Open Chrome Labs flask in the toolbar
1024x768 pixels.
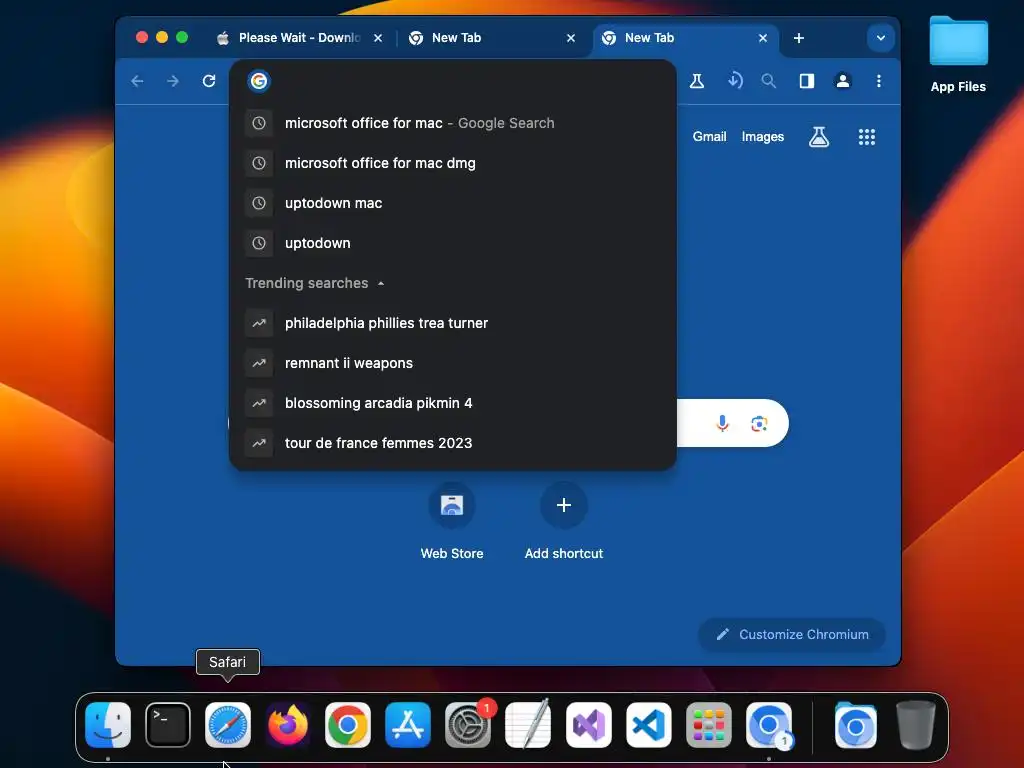pos(697,81)
